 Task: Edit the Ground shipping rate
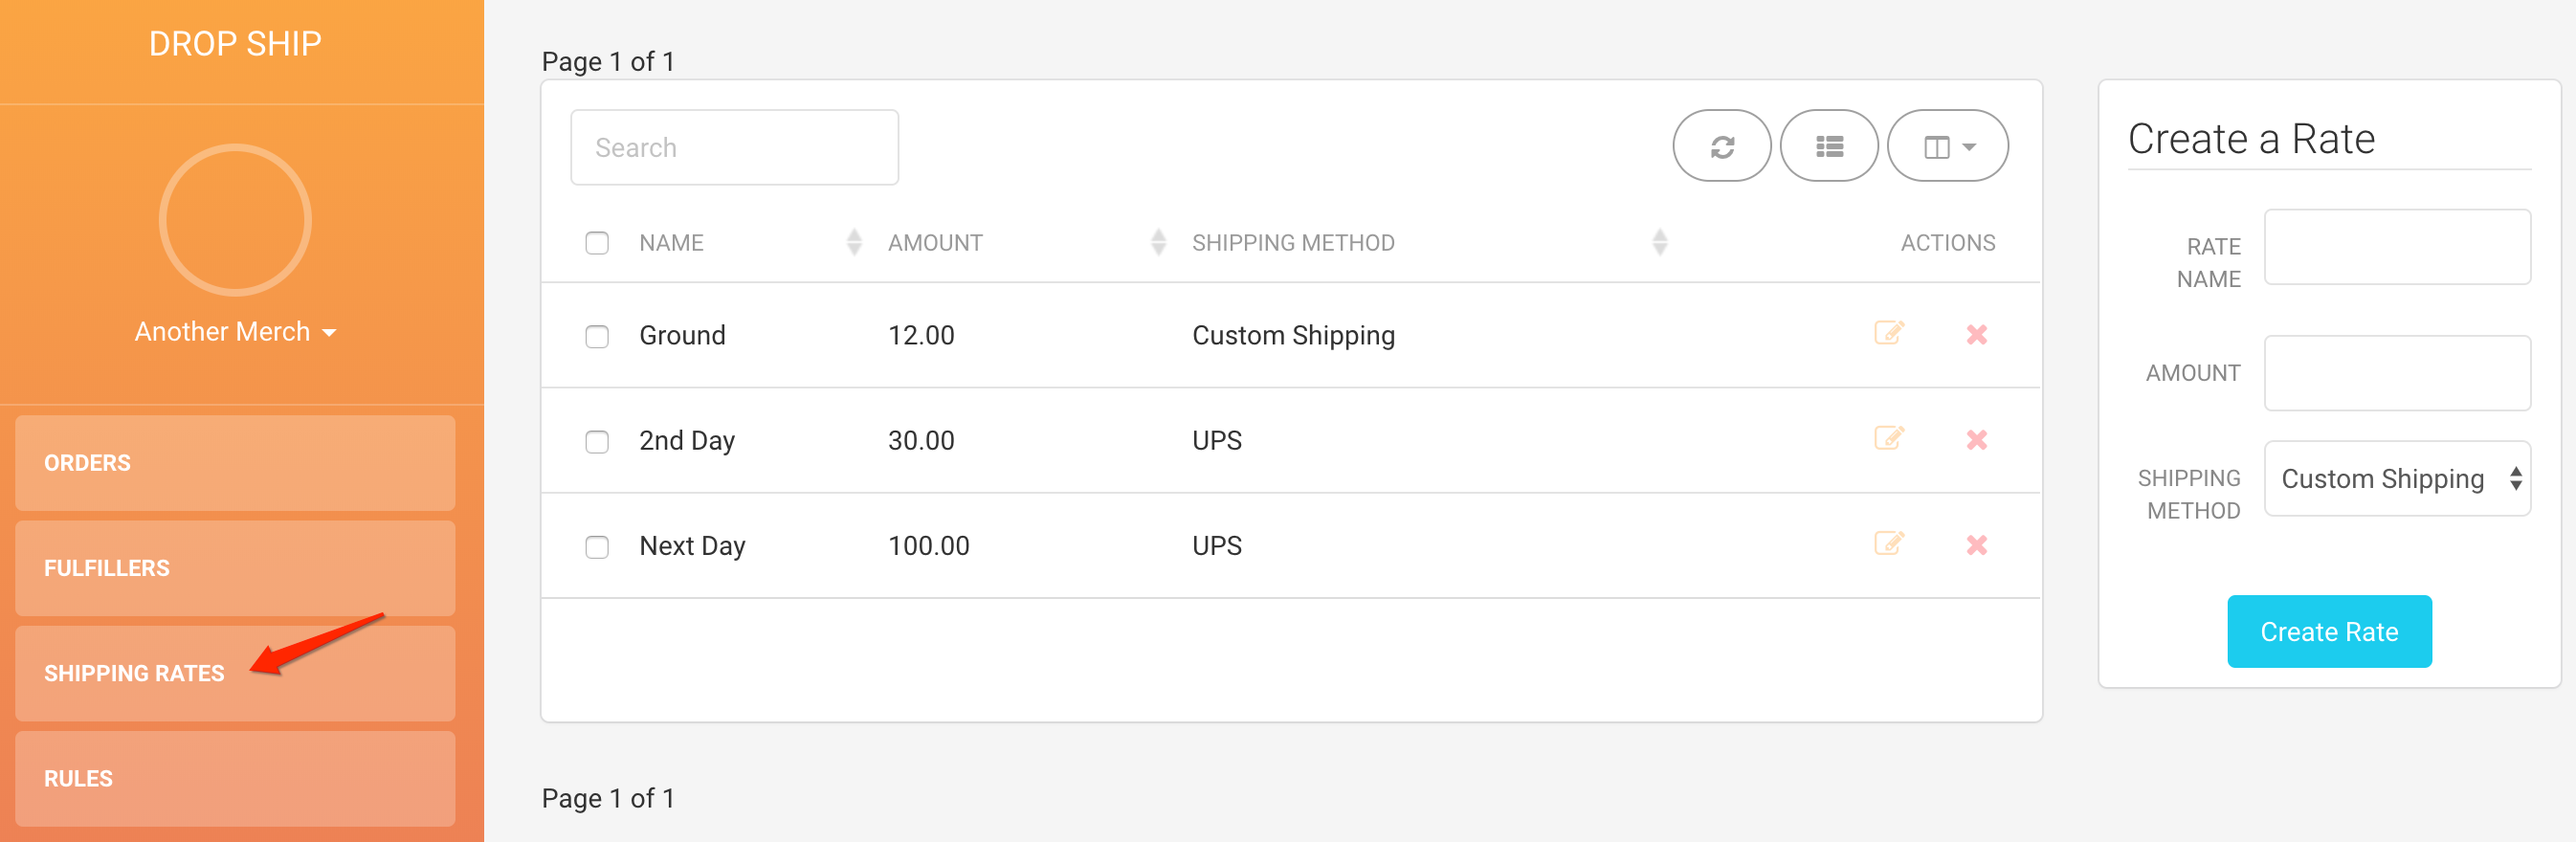click(x=1888, y=333)
